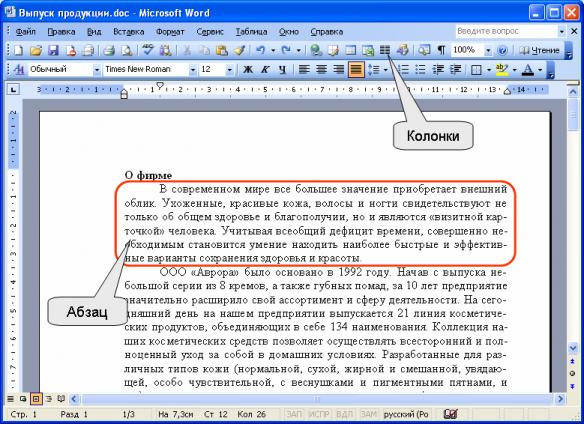Save the document with floppy icon
The image size is (584, 424).
53,50
